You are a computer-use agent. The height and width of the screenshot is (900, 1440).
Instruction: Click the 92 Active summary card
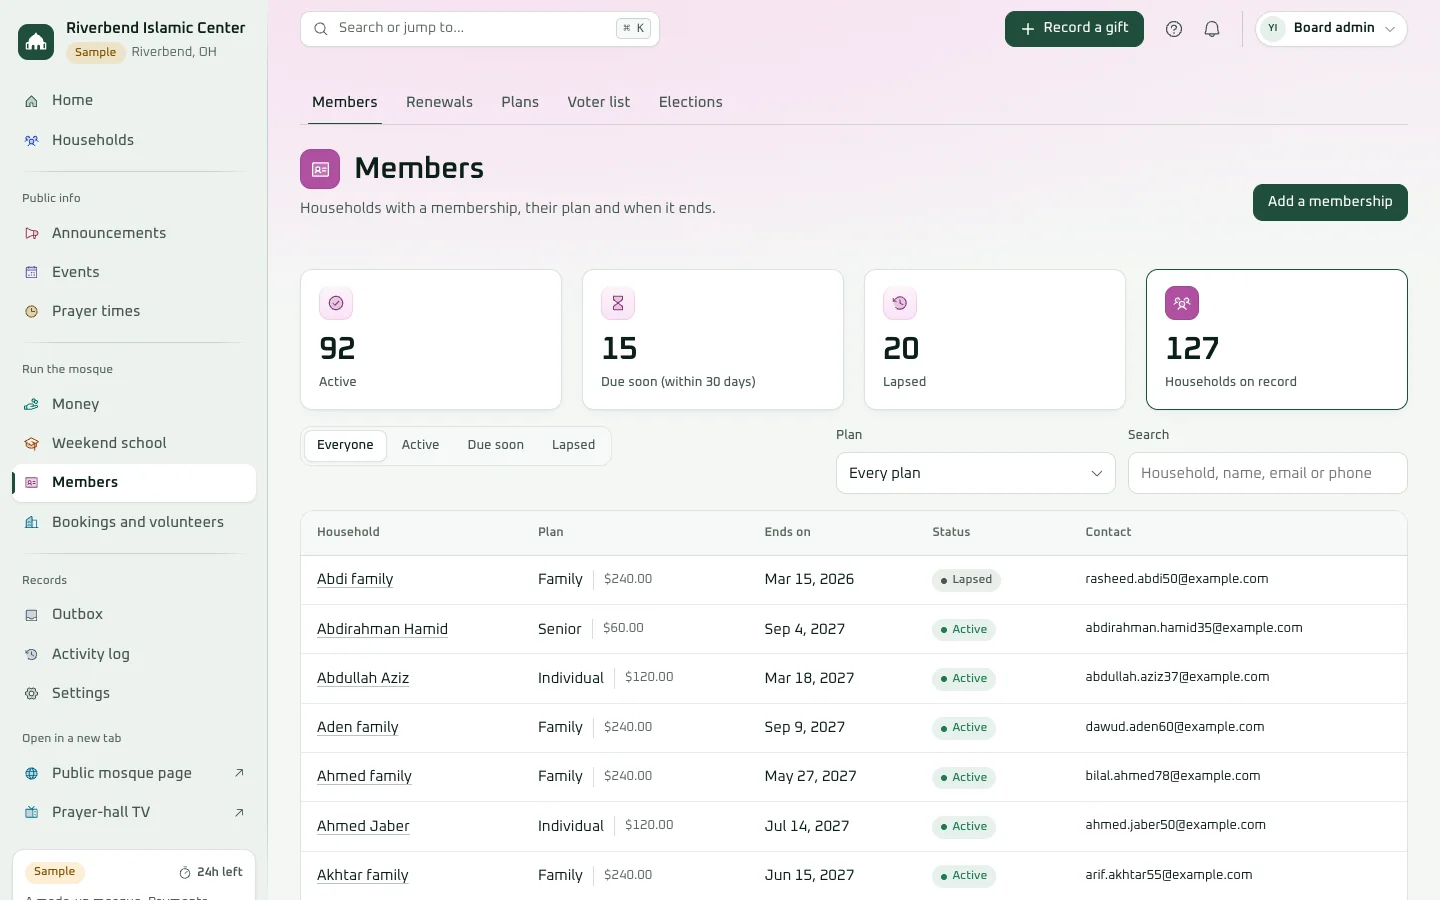coord(431,339)
